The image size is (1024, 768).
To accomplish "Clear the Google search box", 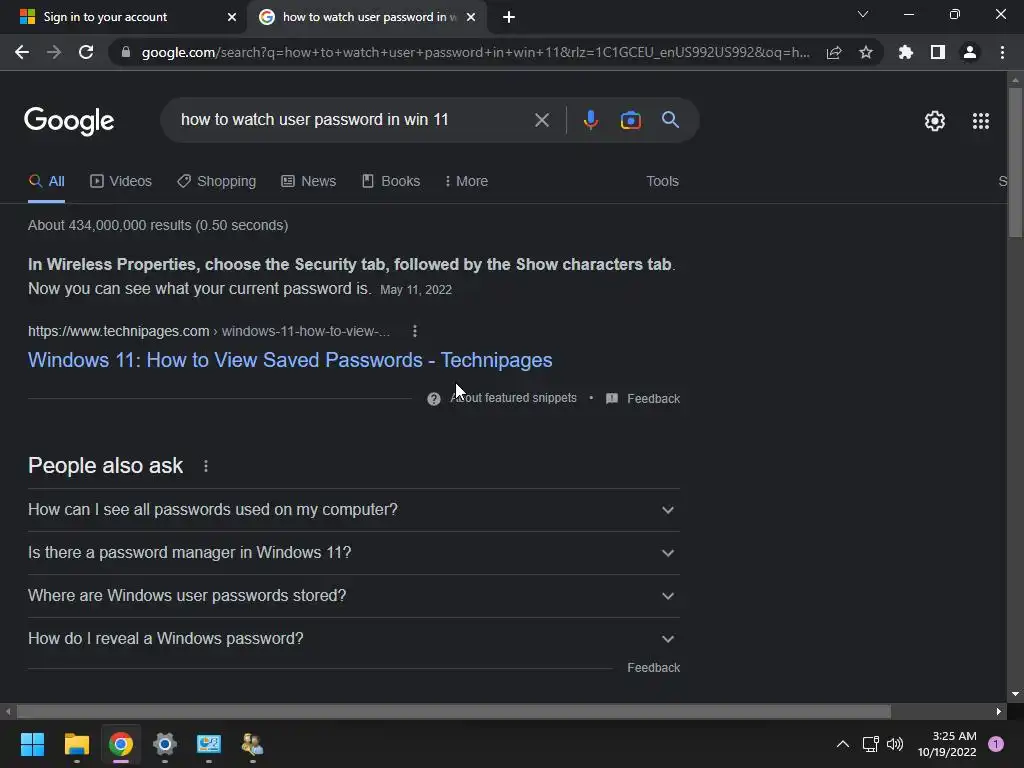I will tap(541, 120).
